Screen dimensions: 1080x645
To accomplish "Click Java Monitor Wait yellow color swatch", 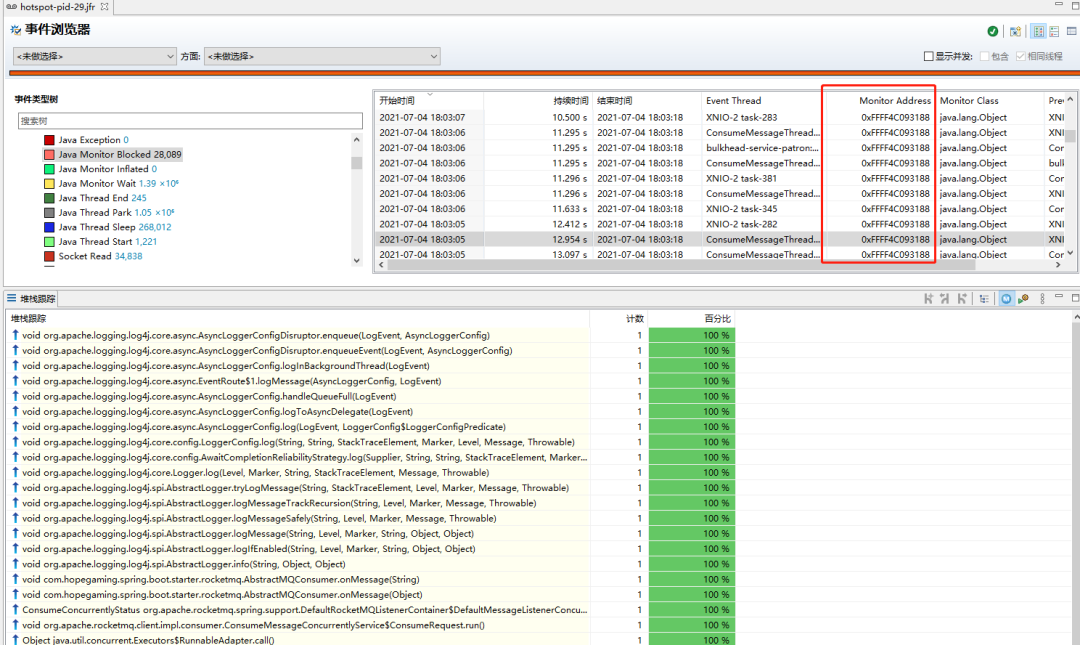I will click(50, 183).
